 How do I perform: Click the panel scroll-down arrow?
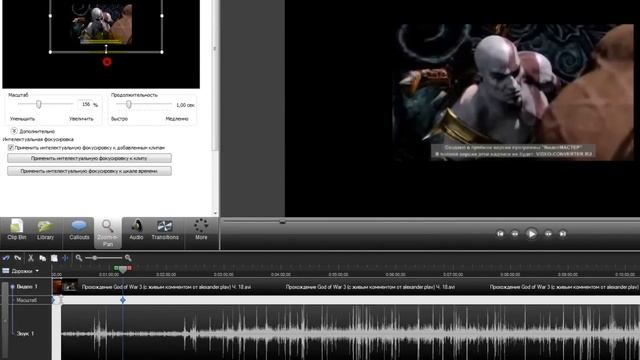(215, 213)
